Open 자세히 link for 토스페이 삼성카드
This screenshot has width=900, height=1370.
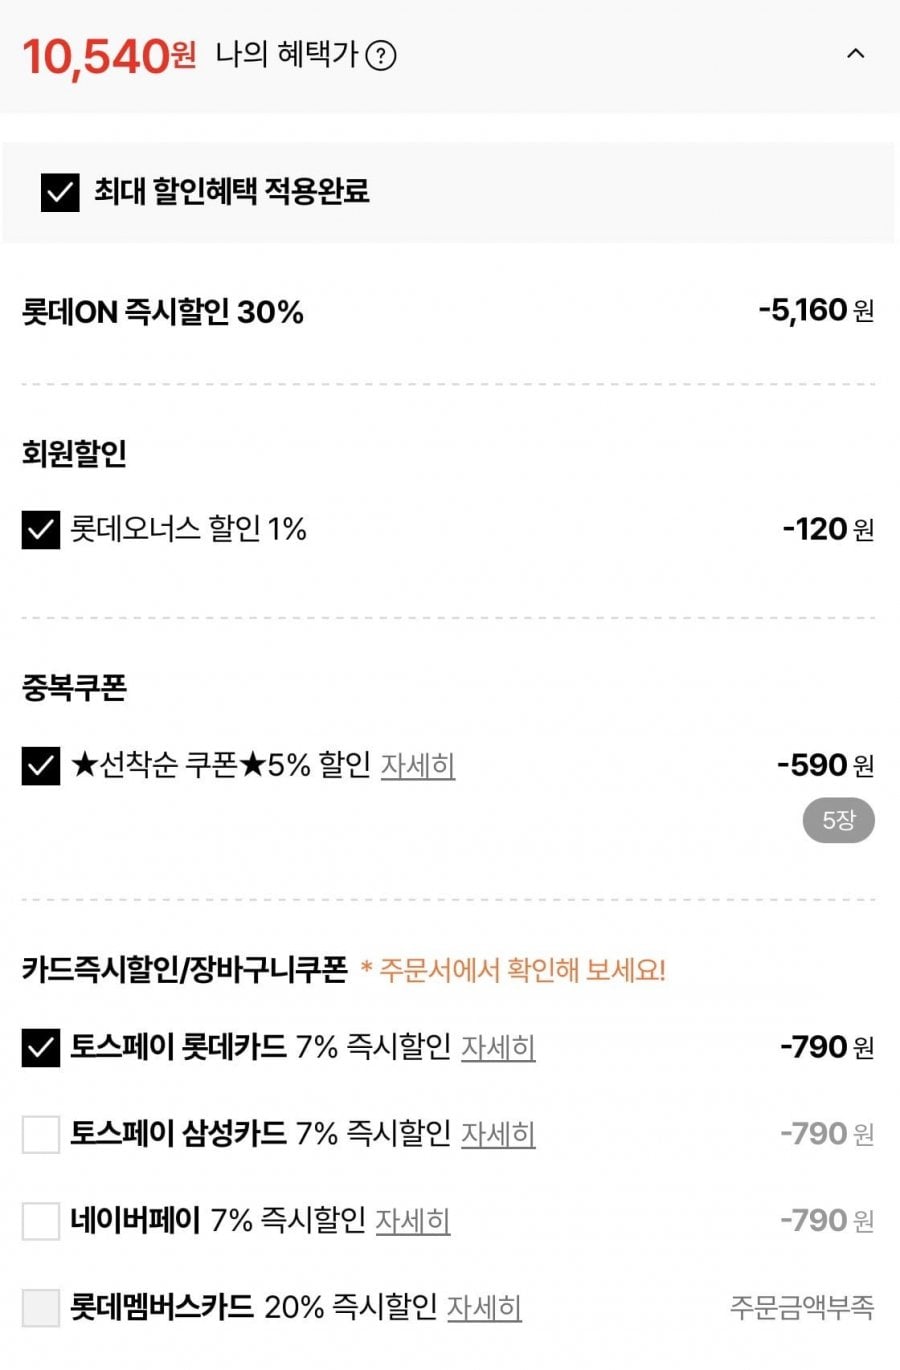(x=498, y=1135)
